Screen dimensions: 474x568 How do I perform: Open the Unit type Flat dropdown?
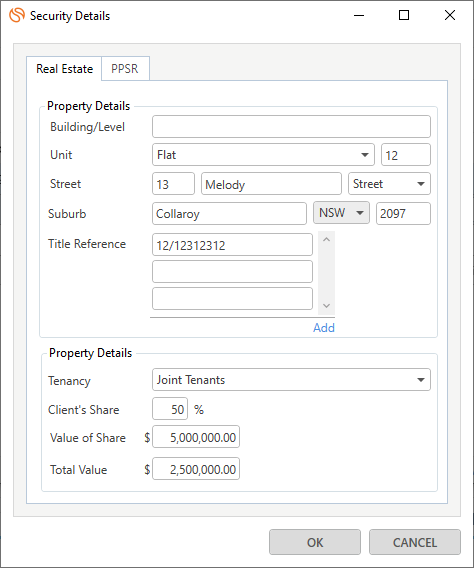[x=263, y=155]
